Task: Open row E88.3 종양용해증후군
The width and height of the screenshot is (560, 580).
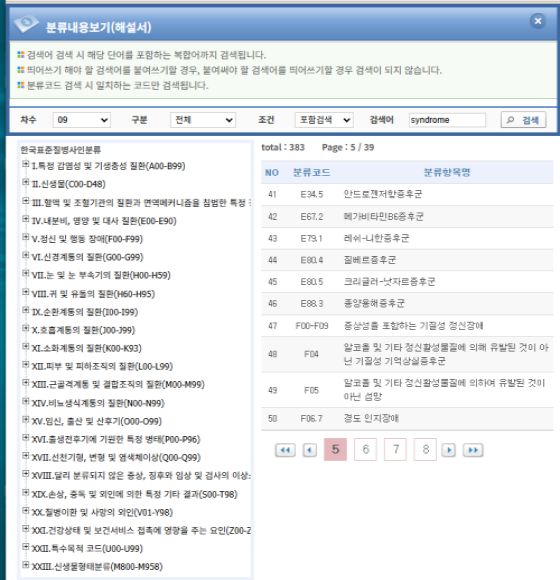Action: 407,304
